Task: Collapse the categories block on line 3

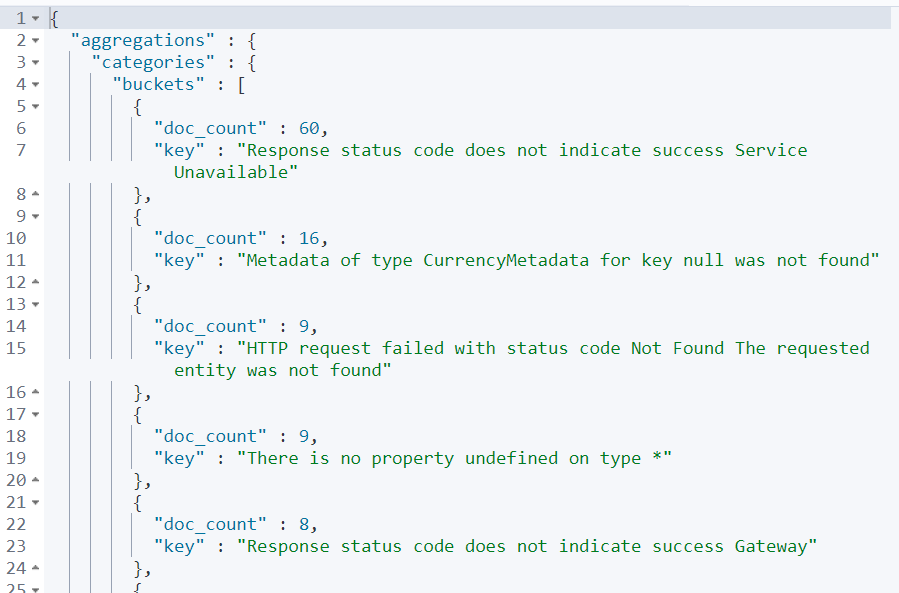Action: [x=36, y=63]
